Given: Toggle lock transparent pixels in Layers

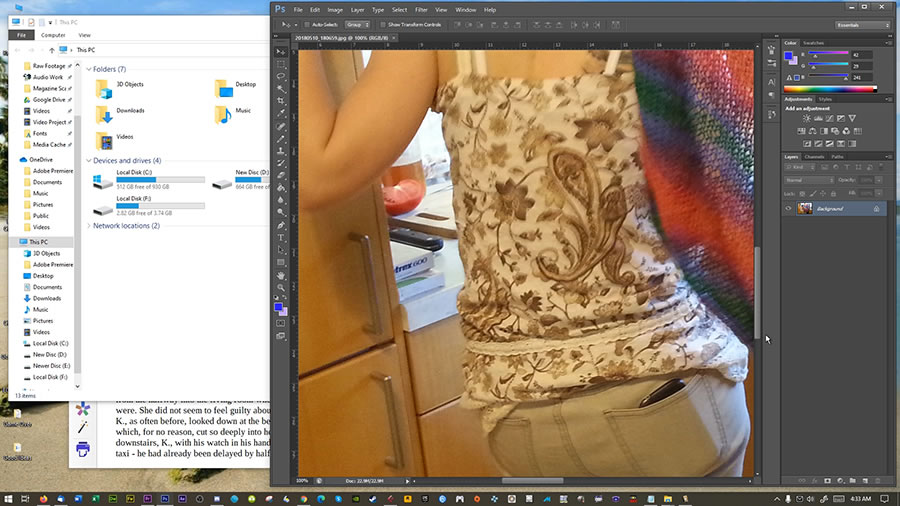Looking at the screenshot, I should (x=802, y=194).
